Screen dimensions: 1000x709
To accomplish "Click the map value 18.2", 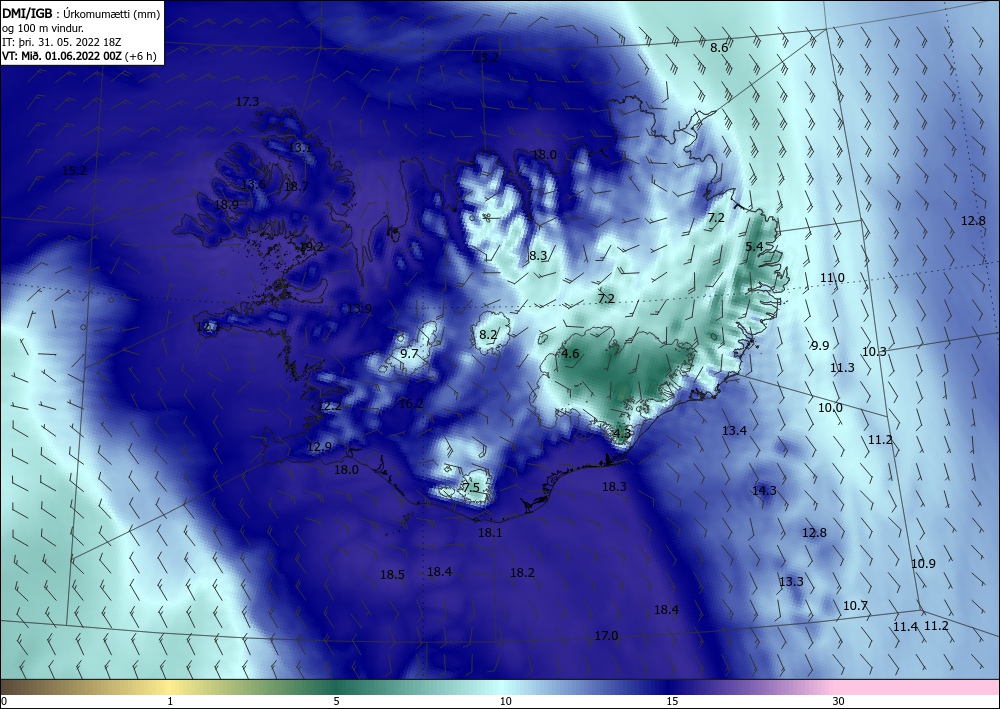I will (x=522, y=573).
